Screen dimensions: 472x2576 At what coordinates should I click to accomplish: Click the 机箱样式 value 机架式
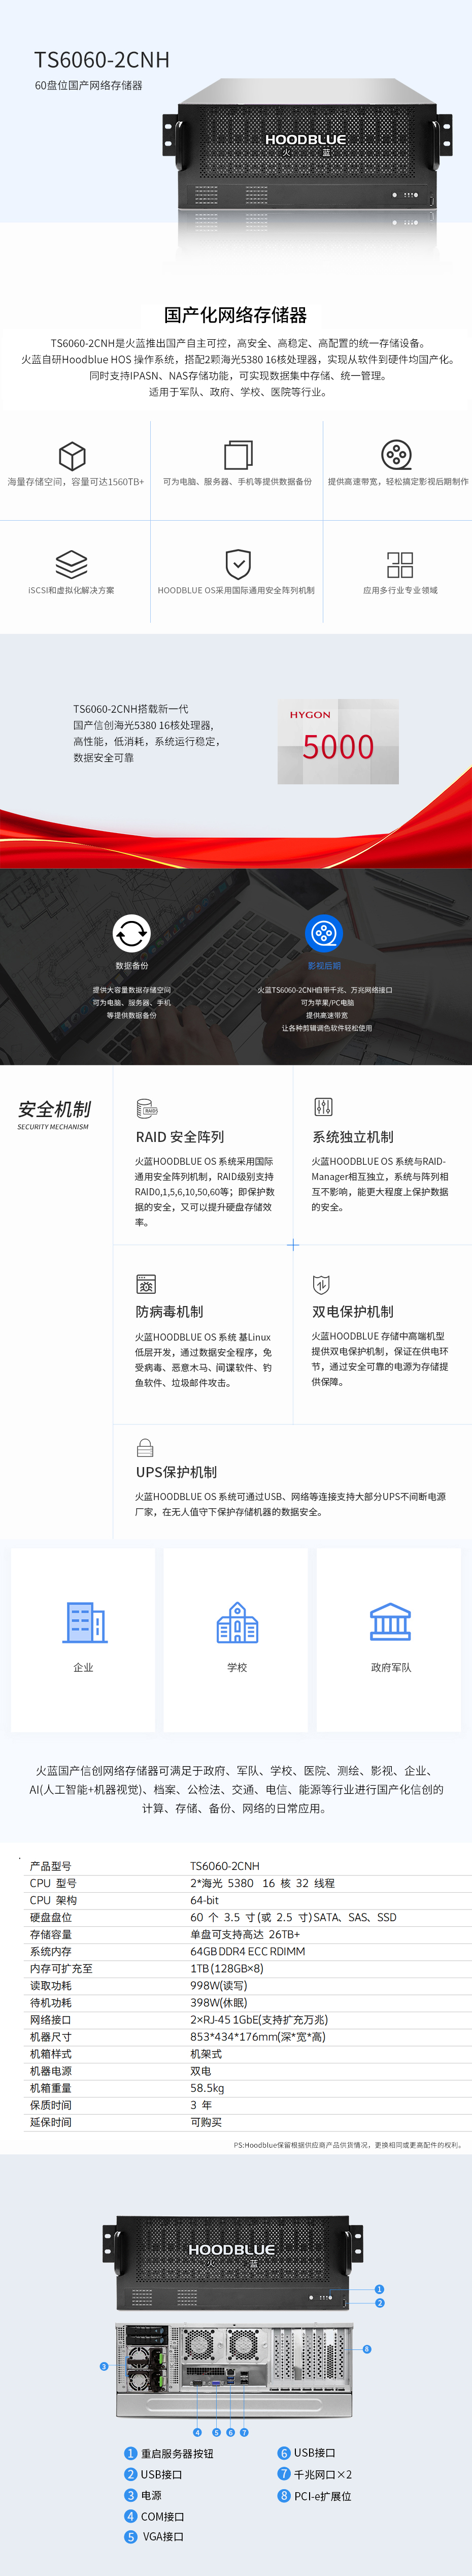pyautogui.click(x=206, y=2053)
